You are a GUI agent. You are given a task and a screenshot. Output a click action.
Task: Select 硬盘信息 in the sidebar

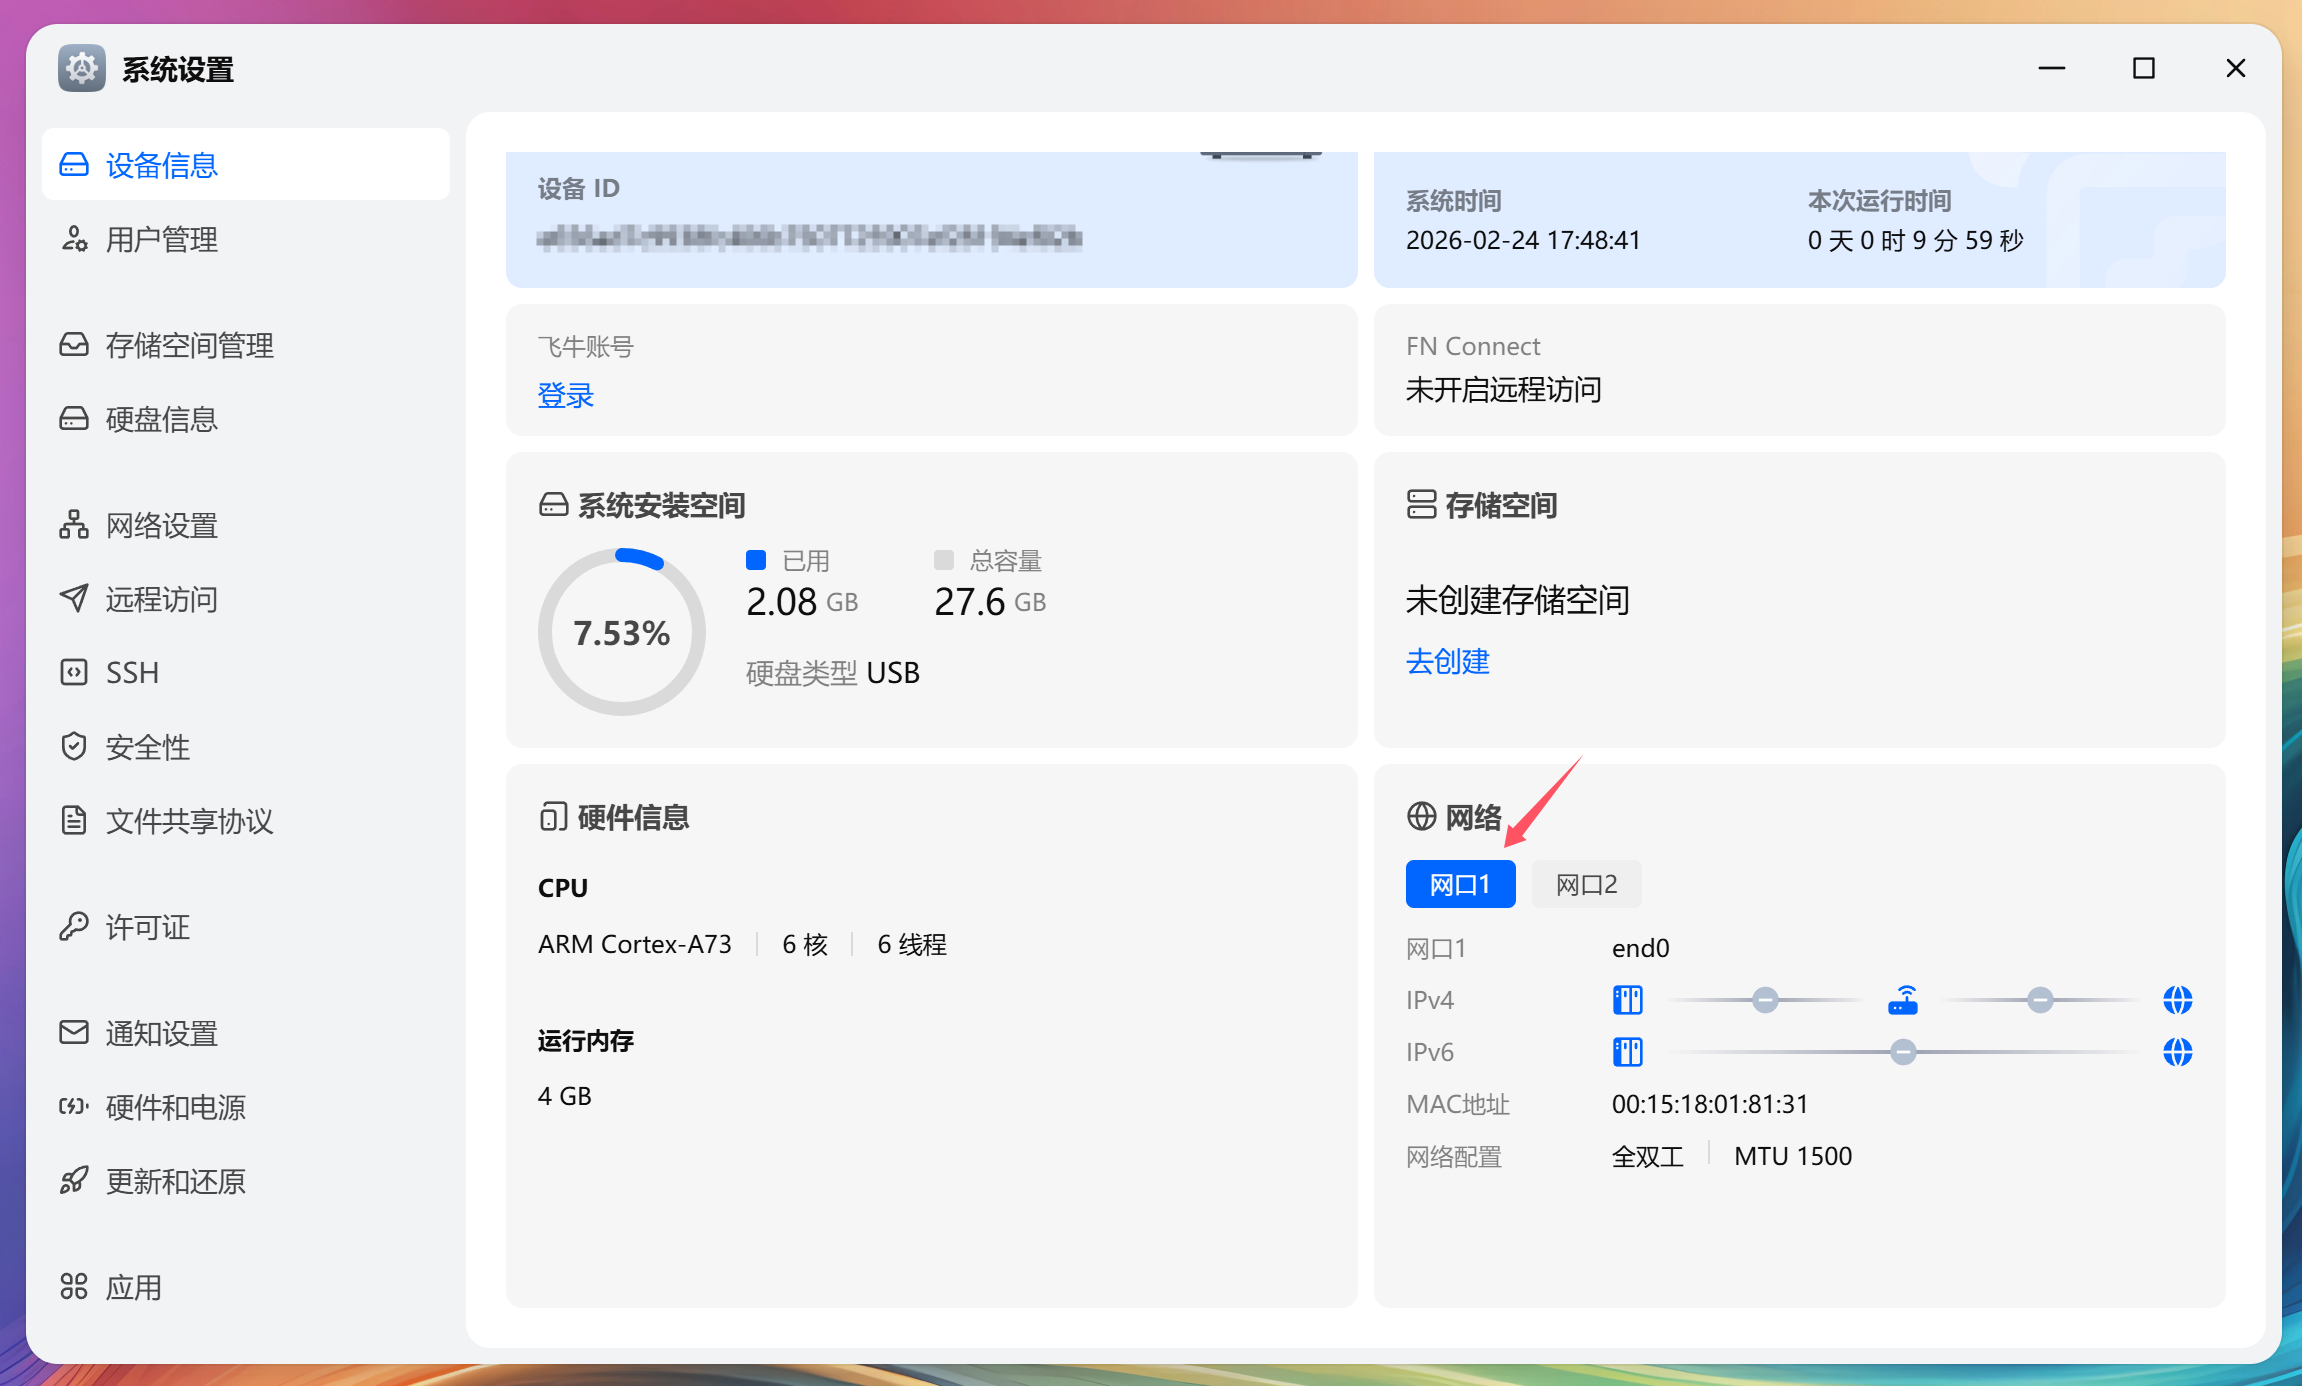point(162,419)
